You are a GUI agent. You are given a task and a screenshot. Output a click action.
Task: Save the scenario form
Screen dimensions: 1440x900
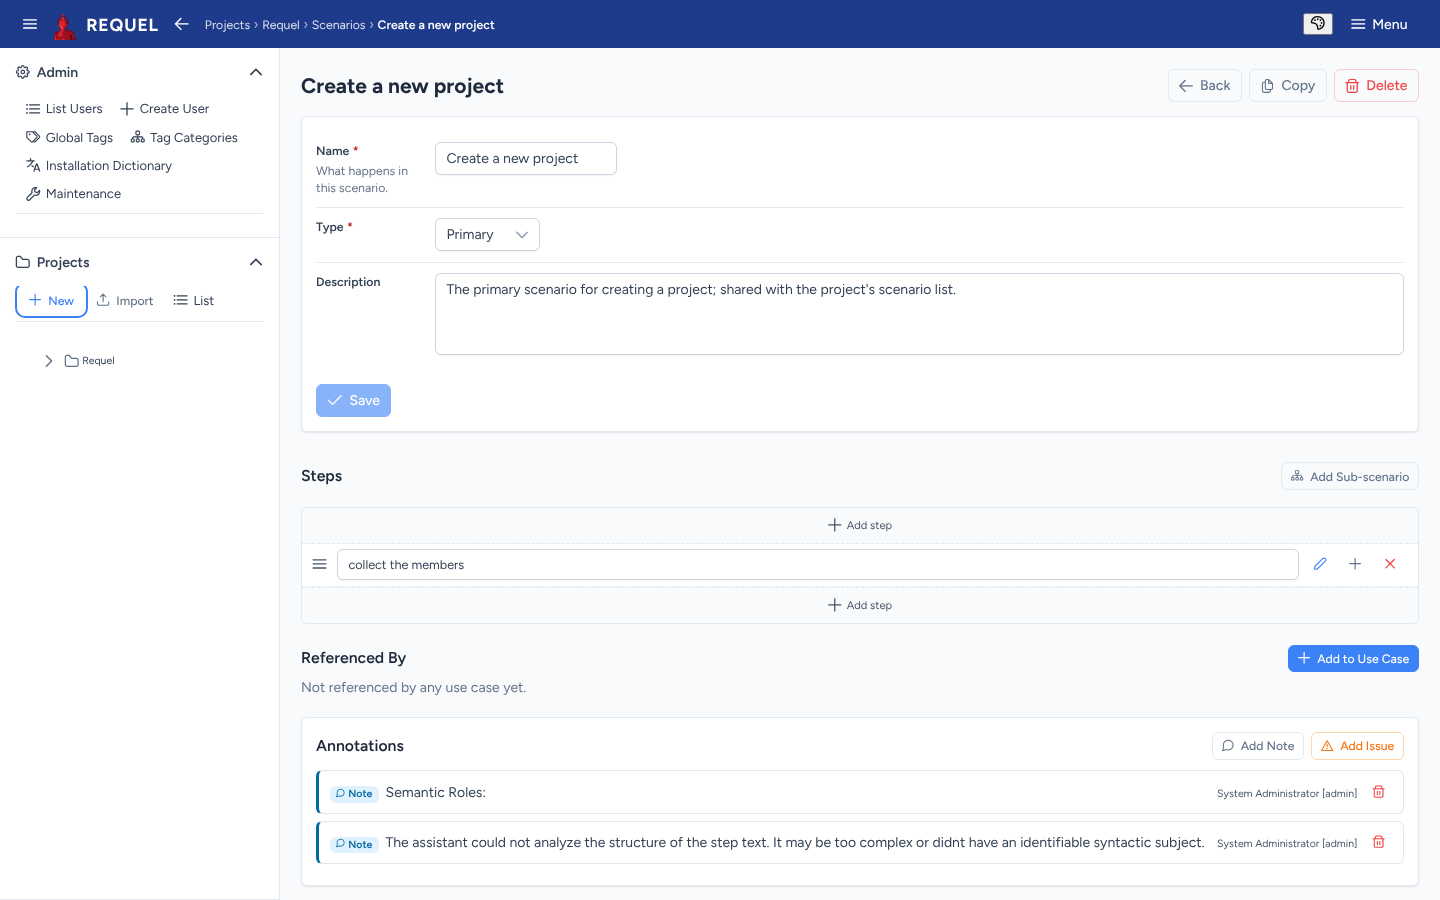353,400
